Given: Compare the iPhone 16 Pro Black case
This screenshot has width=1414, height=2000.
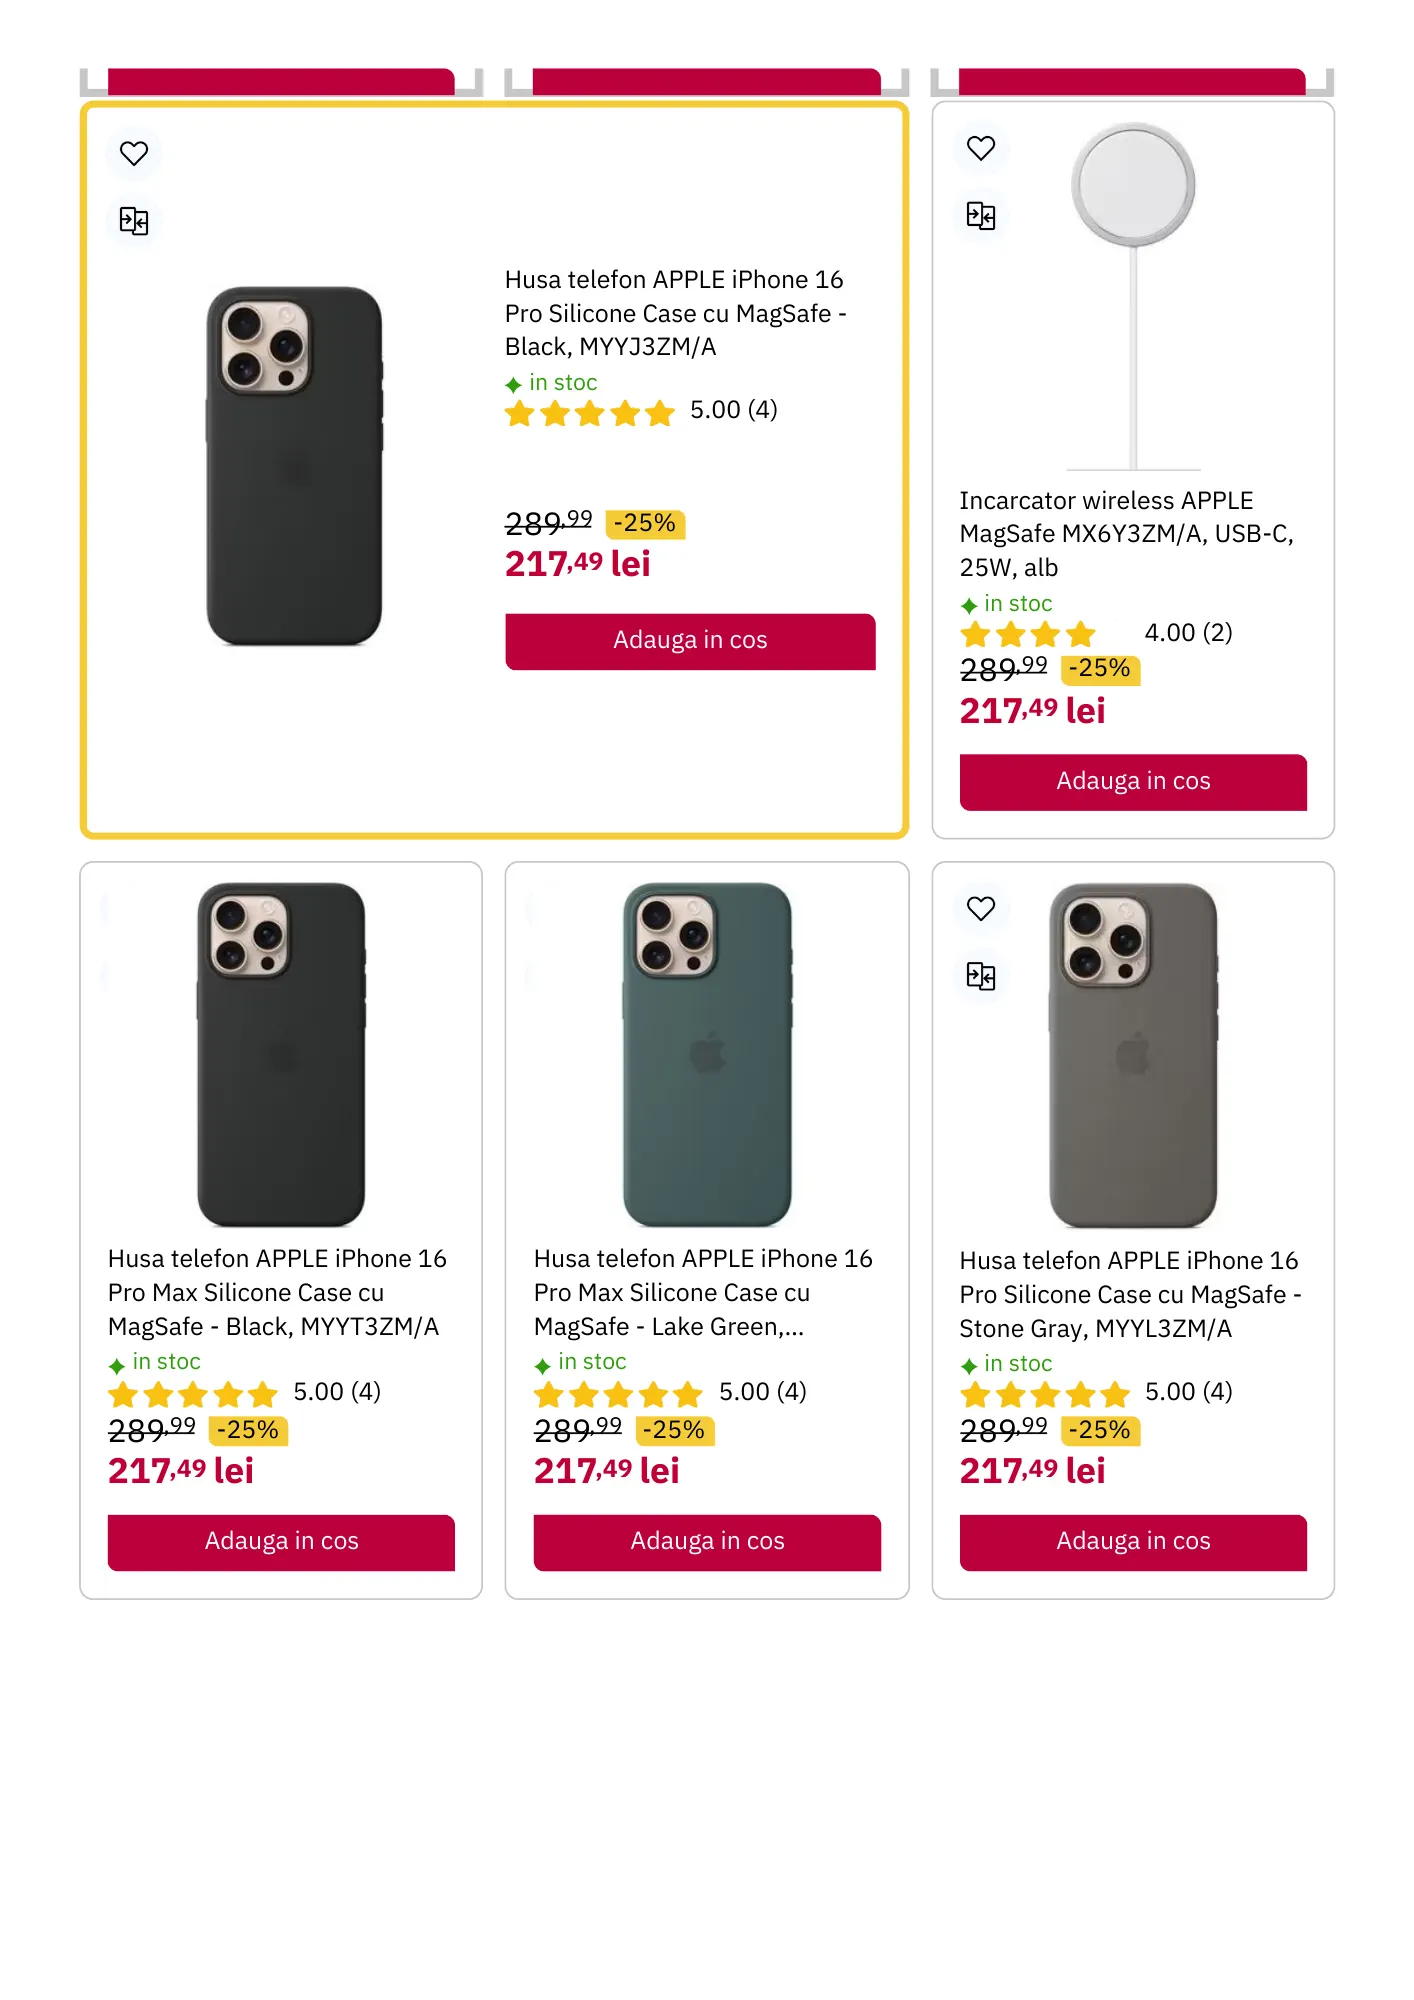Looking at the screenshot, I should pos(134,221).
